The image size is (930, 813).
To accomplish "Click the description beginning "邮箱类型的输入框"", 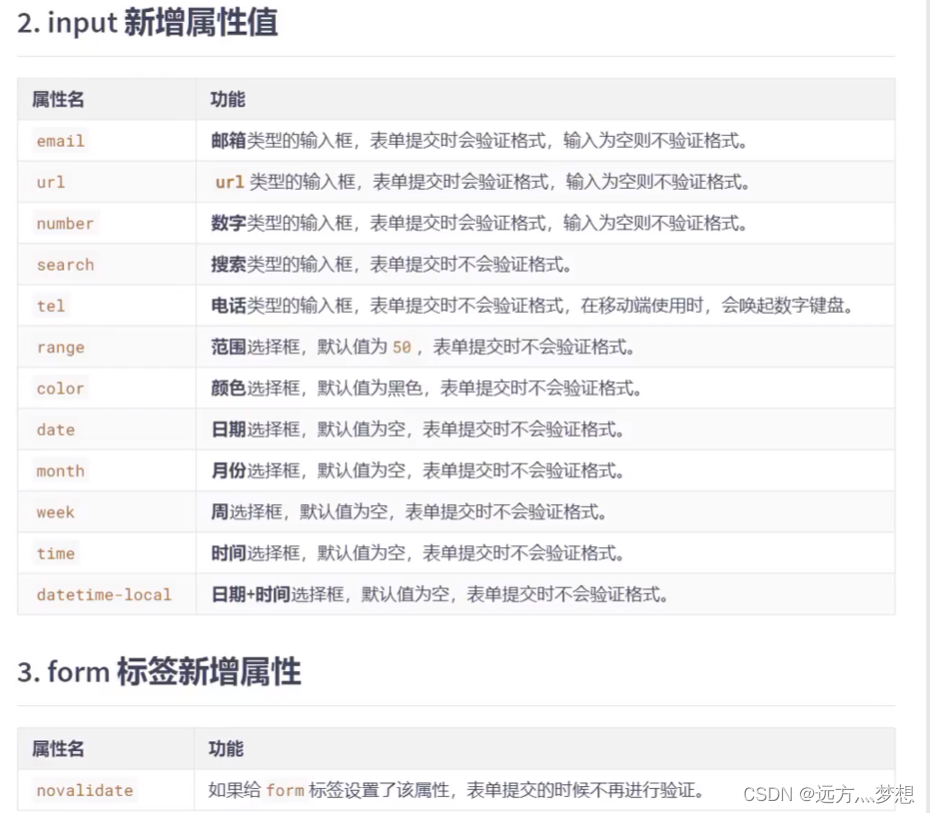I will click(479, 141).
